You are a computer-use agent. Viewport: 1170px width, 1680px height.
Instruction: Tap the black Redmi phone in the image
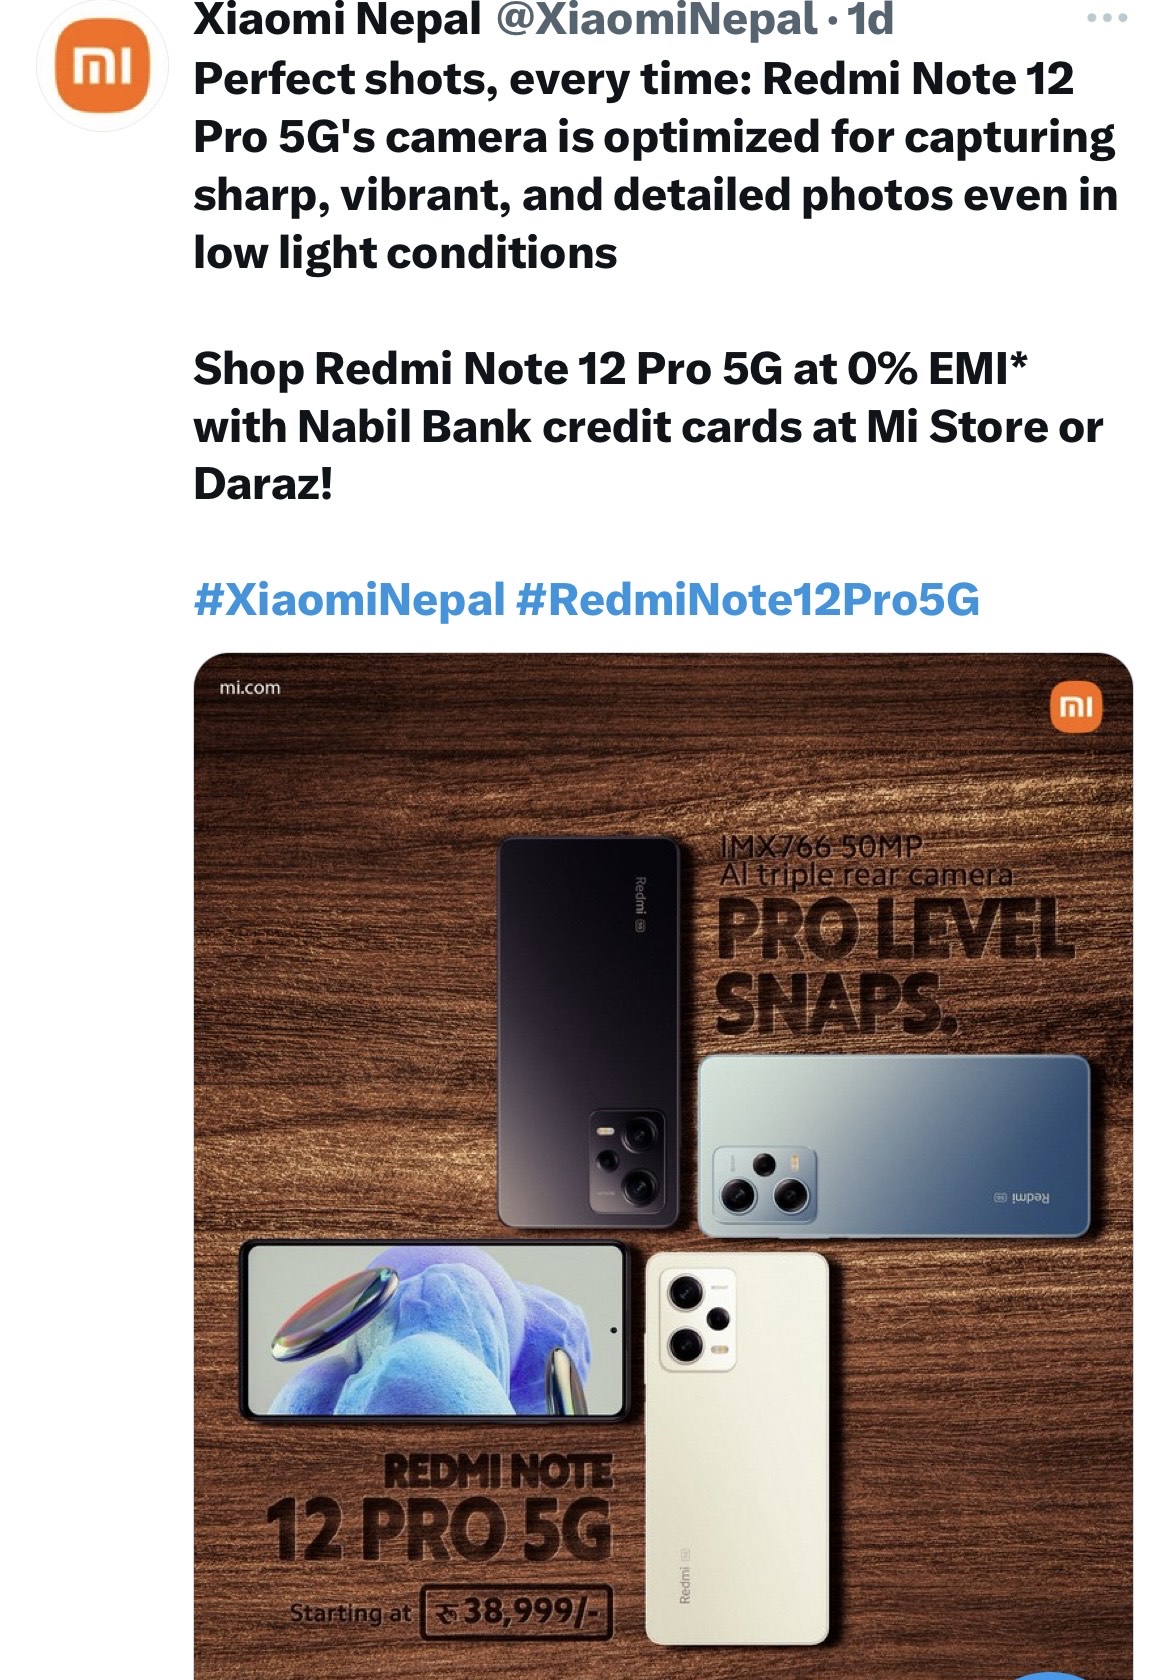click(588, 1033)
